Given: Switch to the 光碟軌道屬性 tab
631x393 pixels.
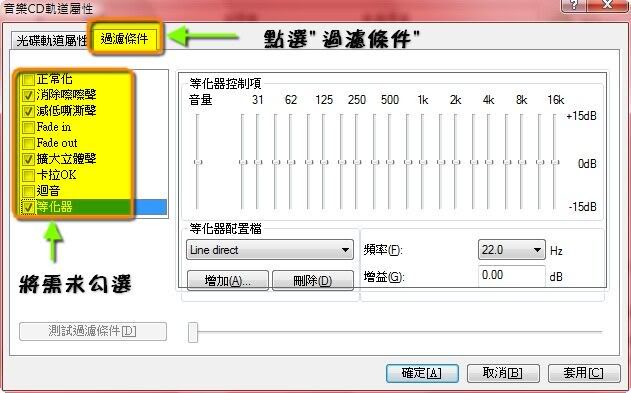Looking at the screenshot, I should click(52, 40).
